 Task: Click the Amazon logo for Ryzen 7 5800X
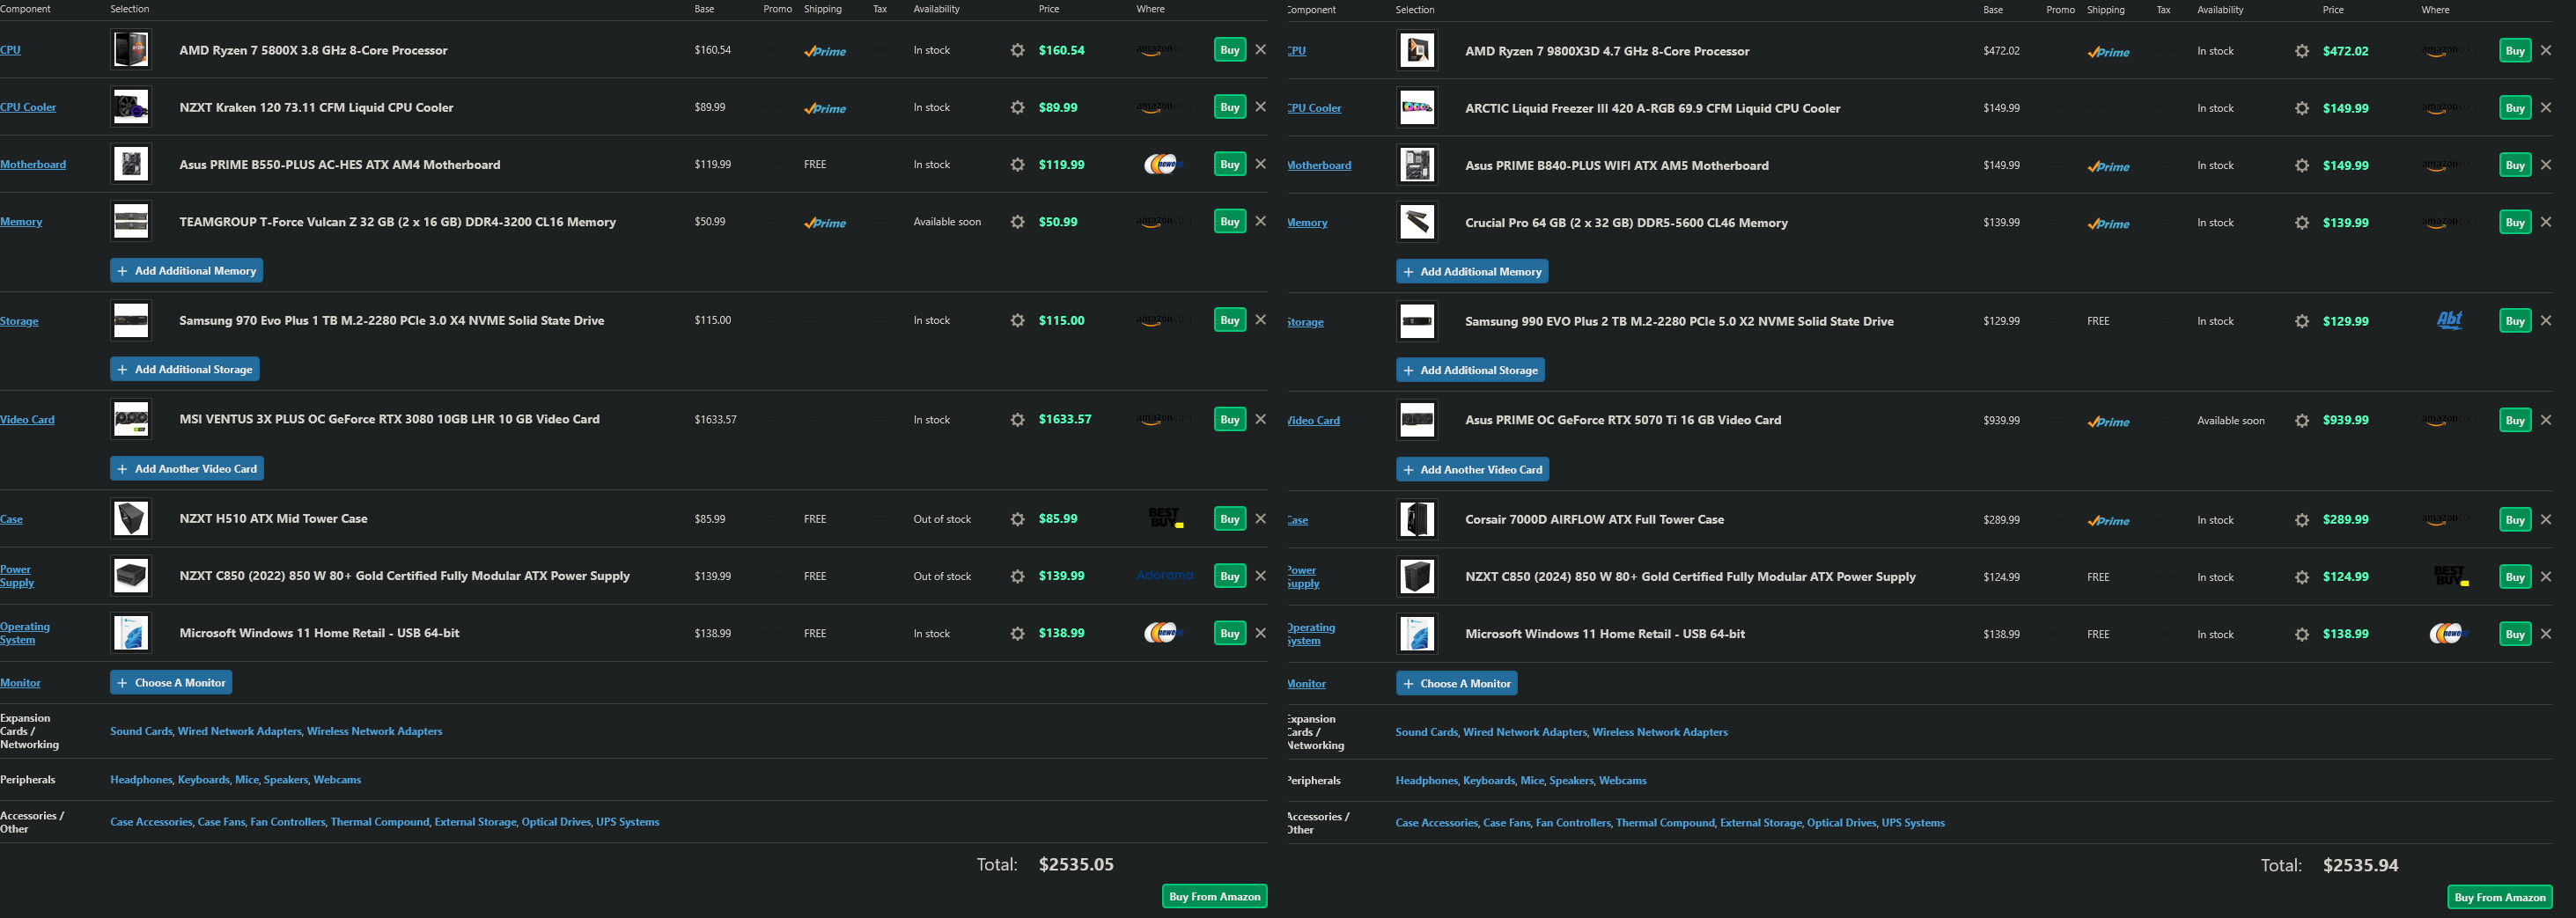(1163, 50)
